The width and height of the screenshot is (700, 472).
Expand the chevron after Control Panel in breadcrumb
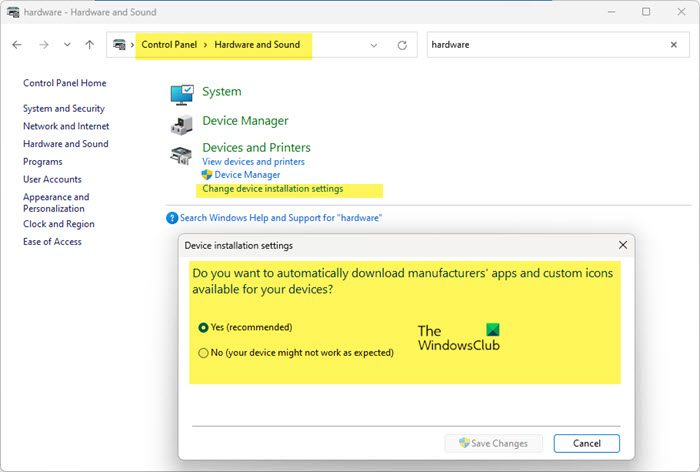pyautogui.click(x=207, y=45)
